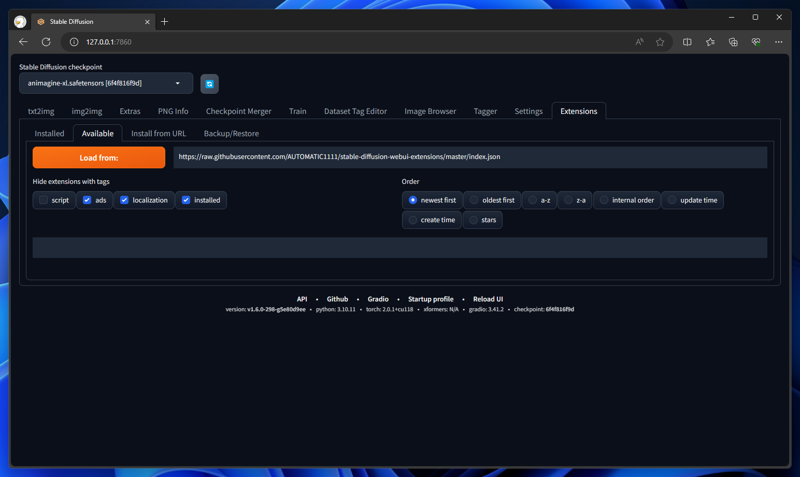
Task: Open the Install from URL sub-tab
Action: 159,134
